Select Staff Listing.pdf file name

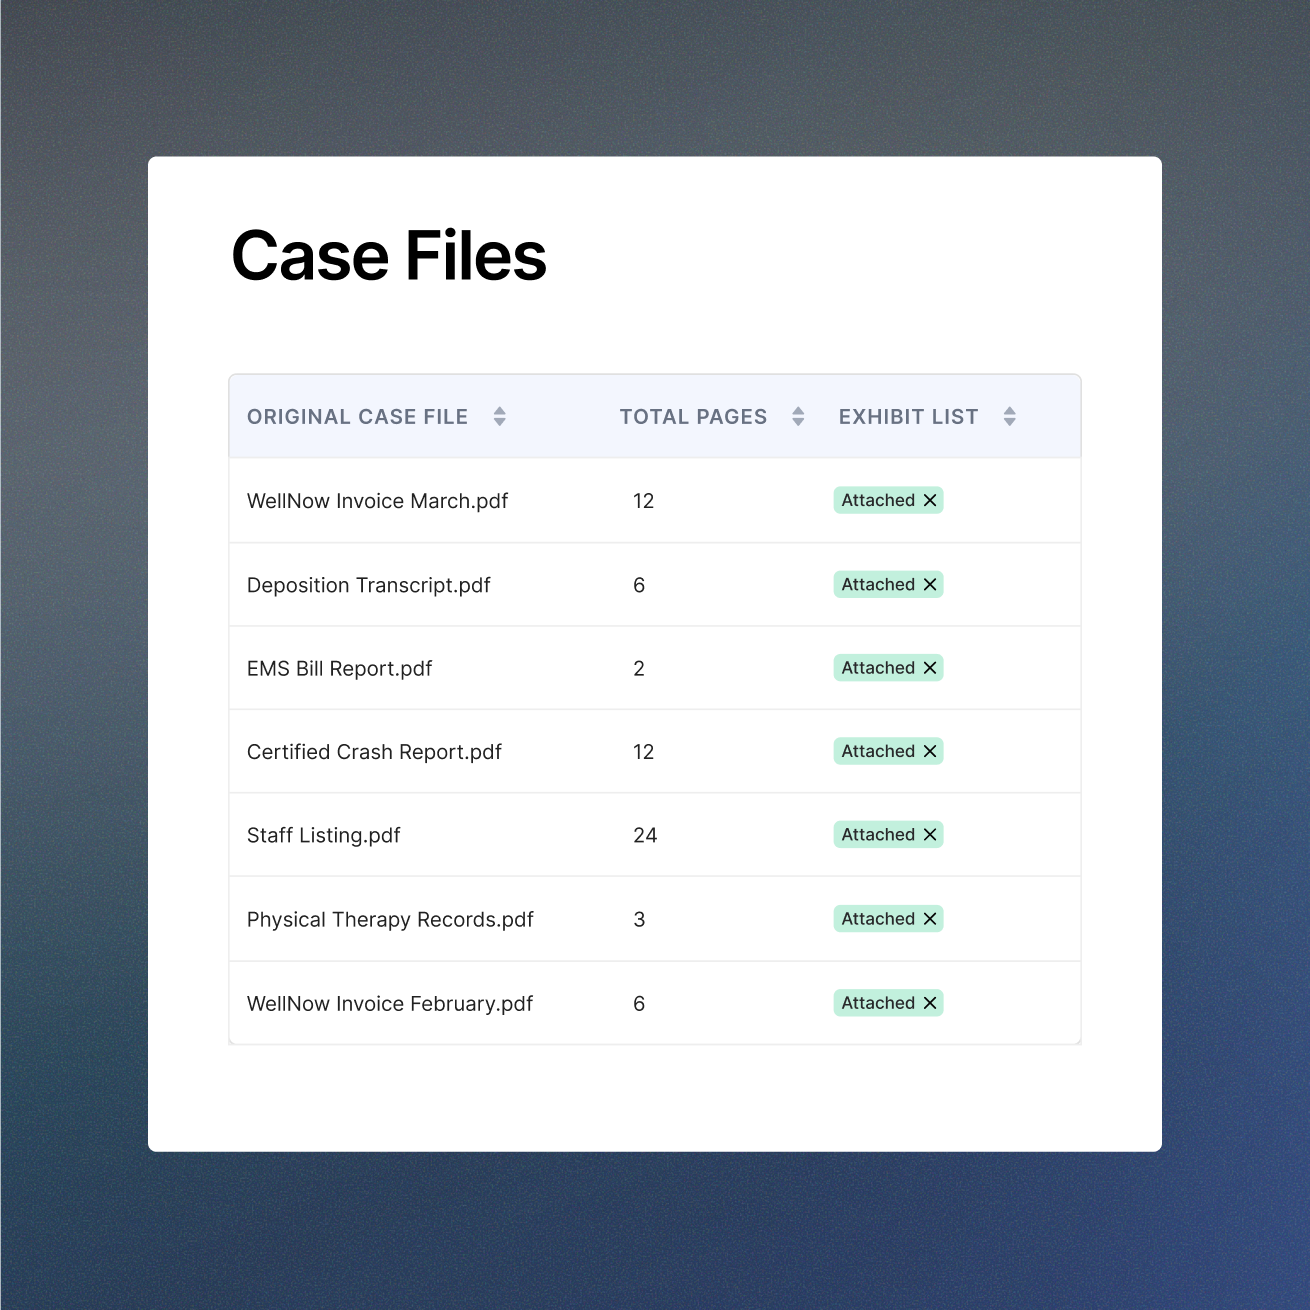pyautogui.click(x=323, y=835)
